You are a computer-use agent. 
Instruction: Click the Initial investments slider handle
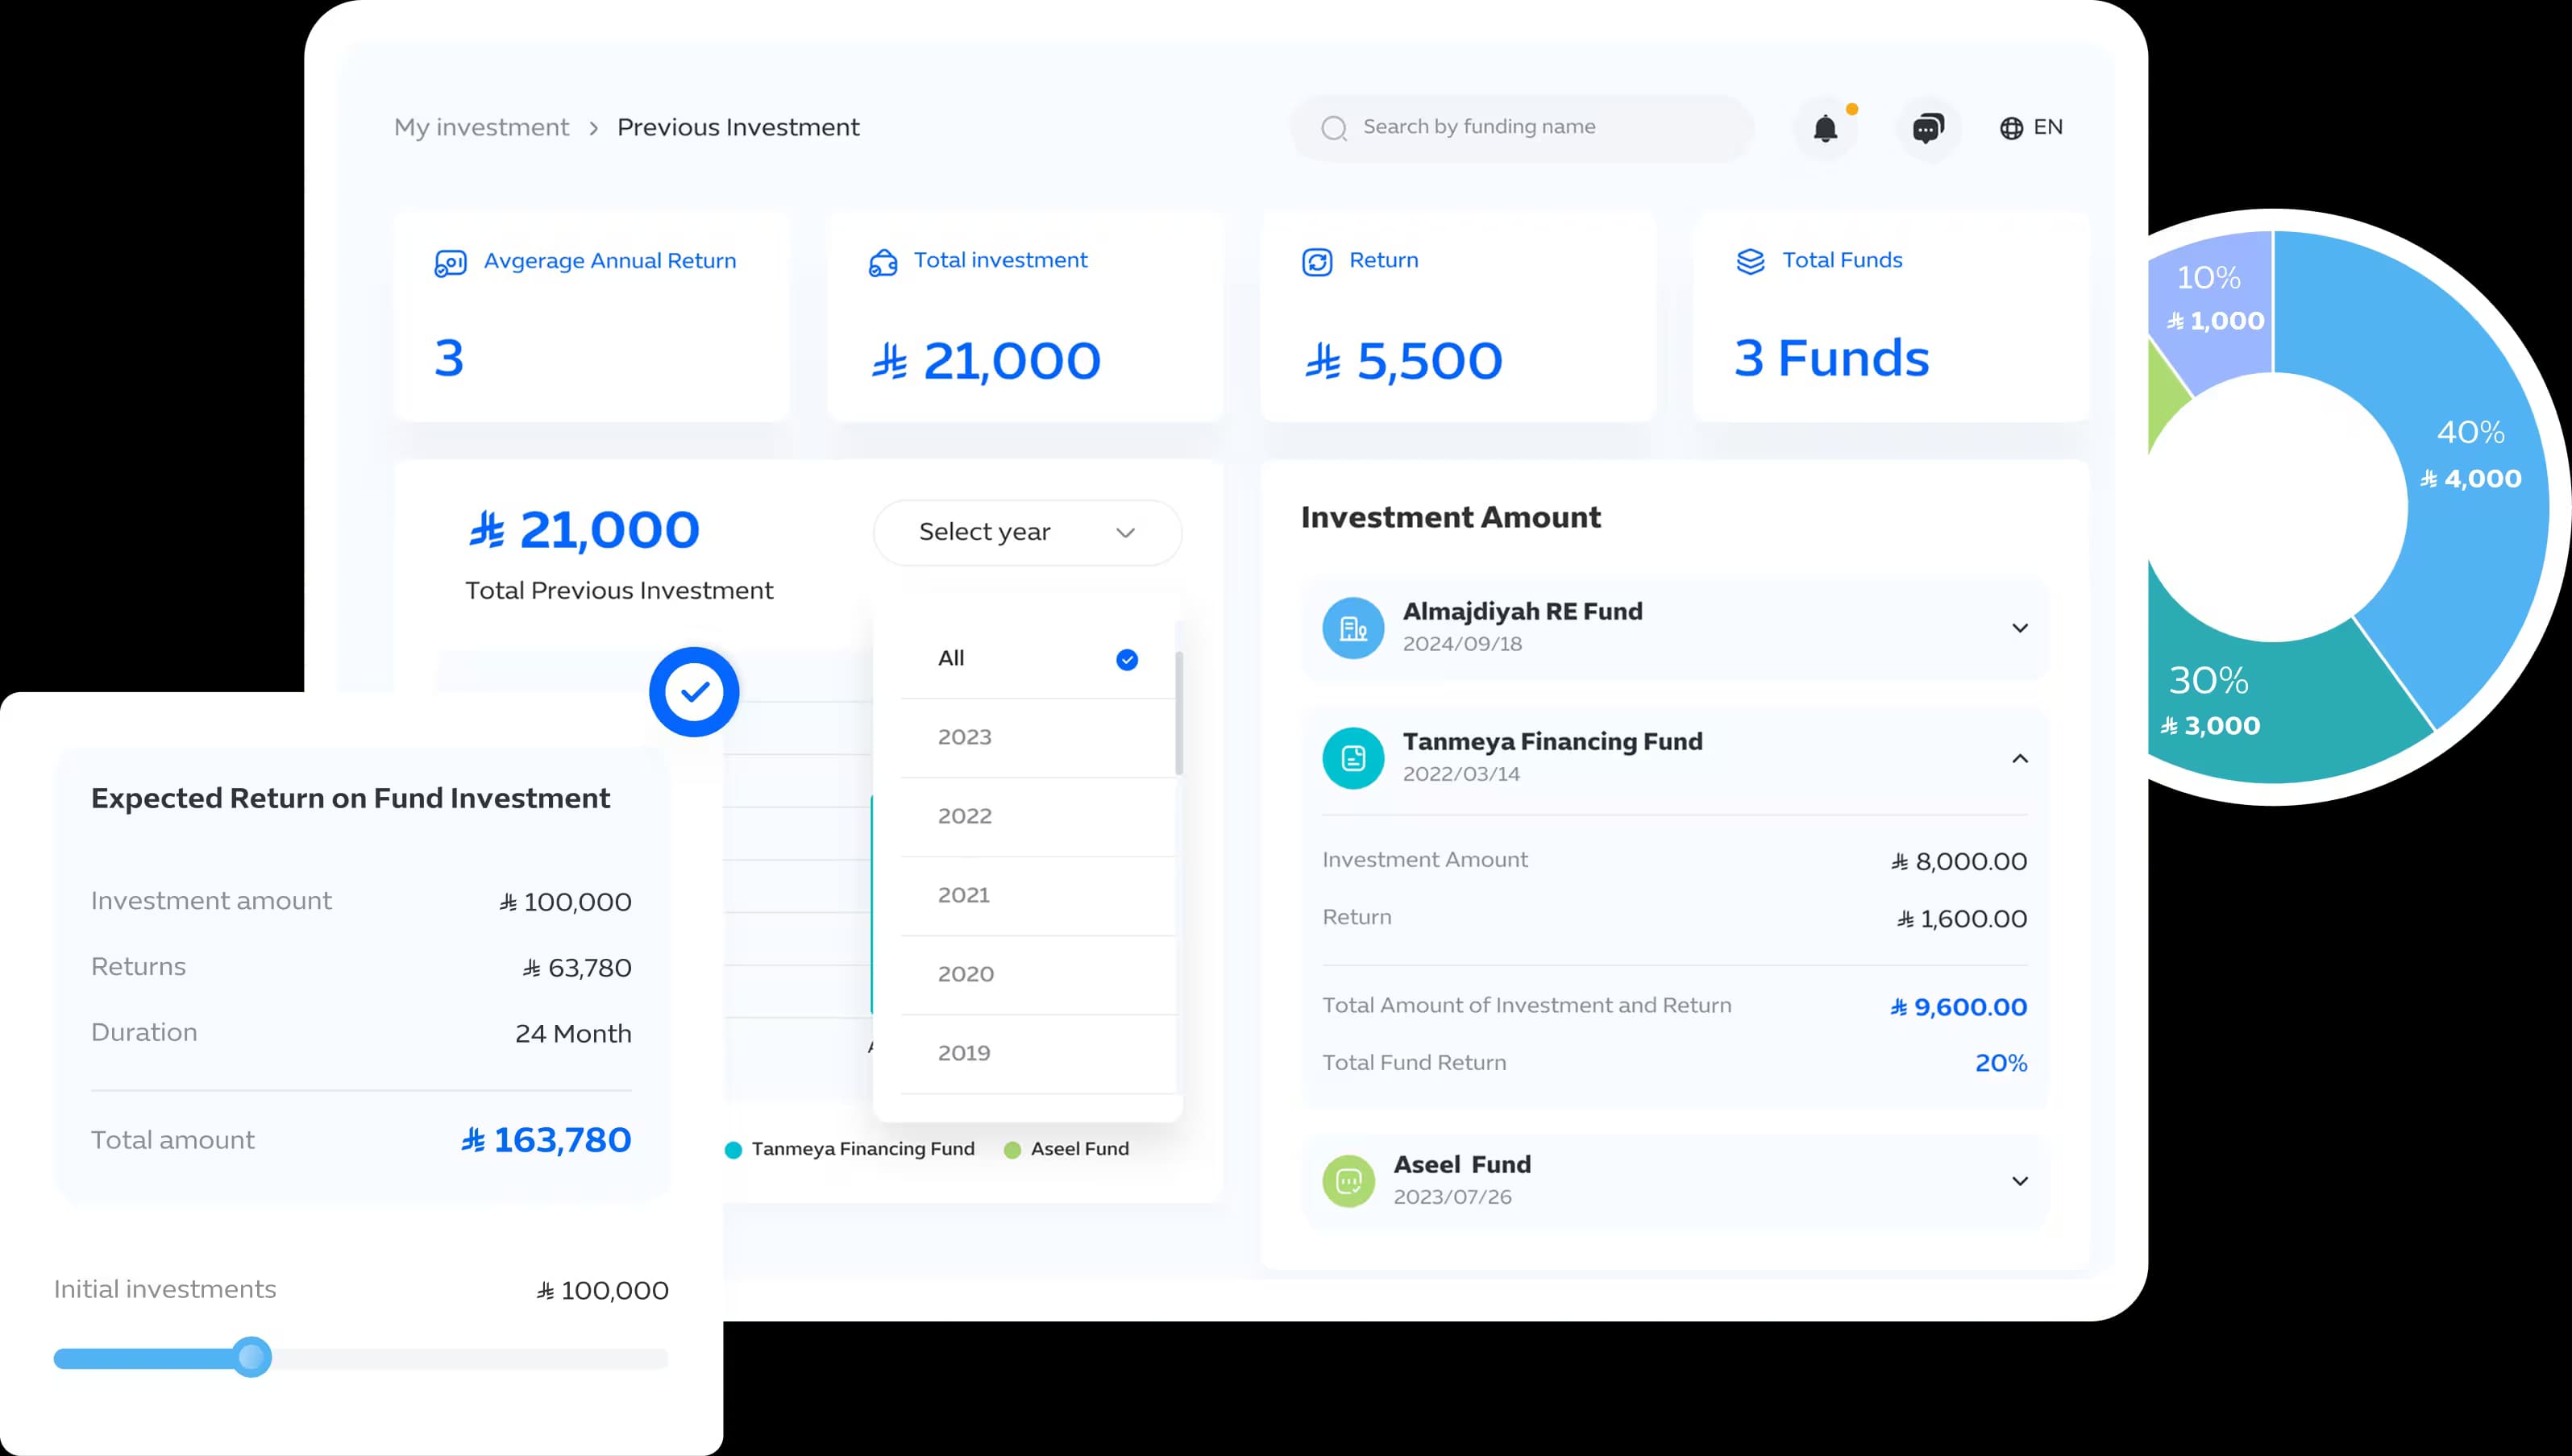[252, 1357]
